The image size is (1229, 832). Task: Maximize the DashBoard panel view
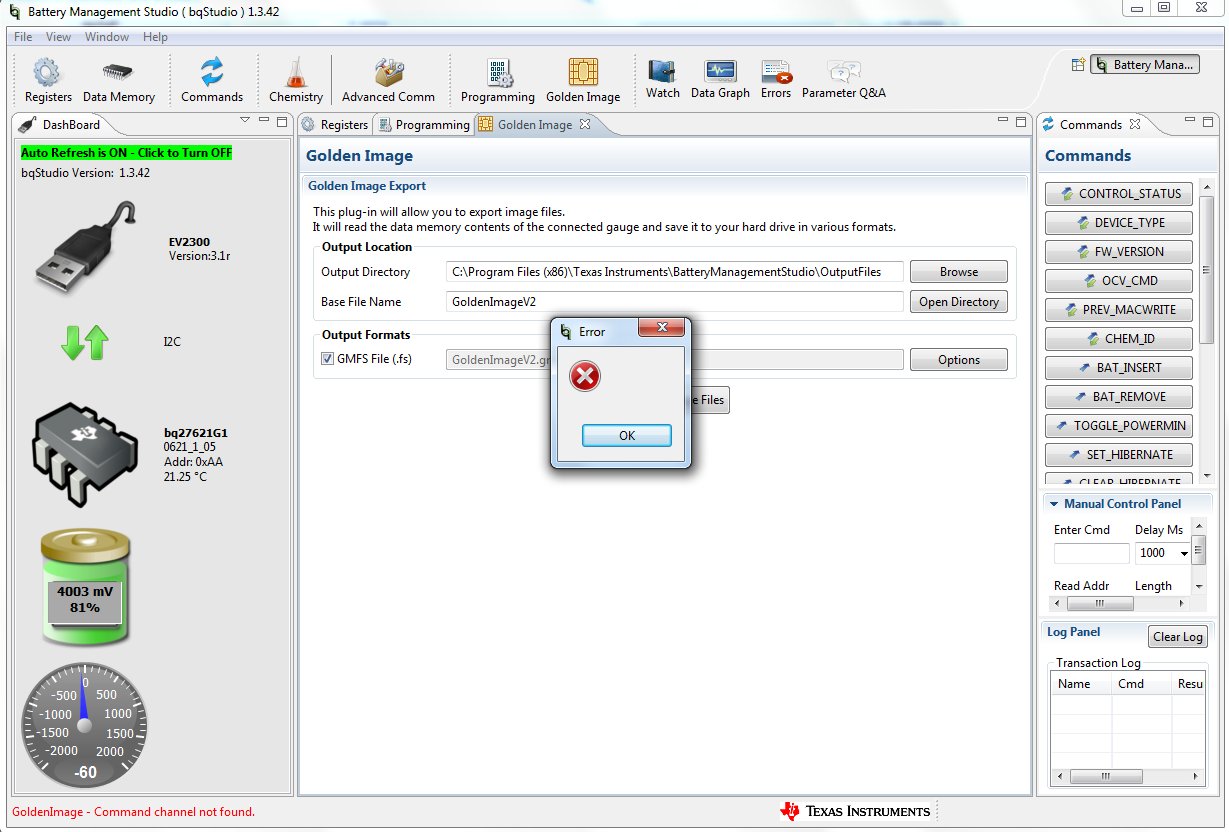(x=282, y=121)
